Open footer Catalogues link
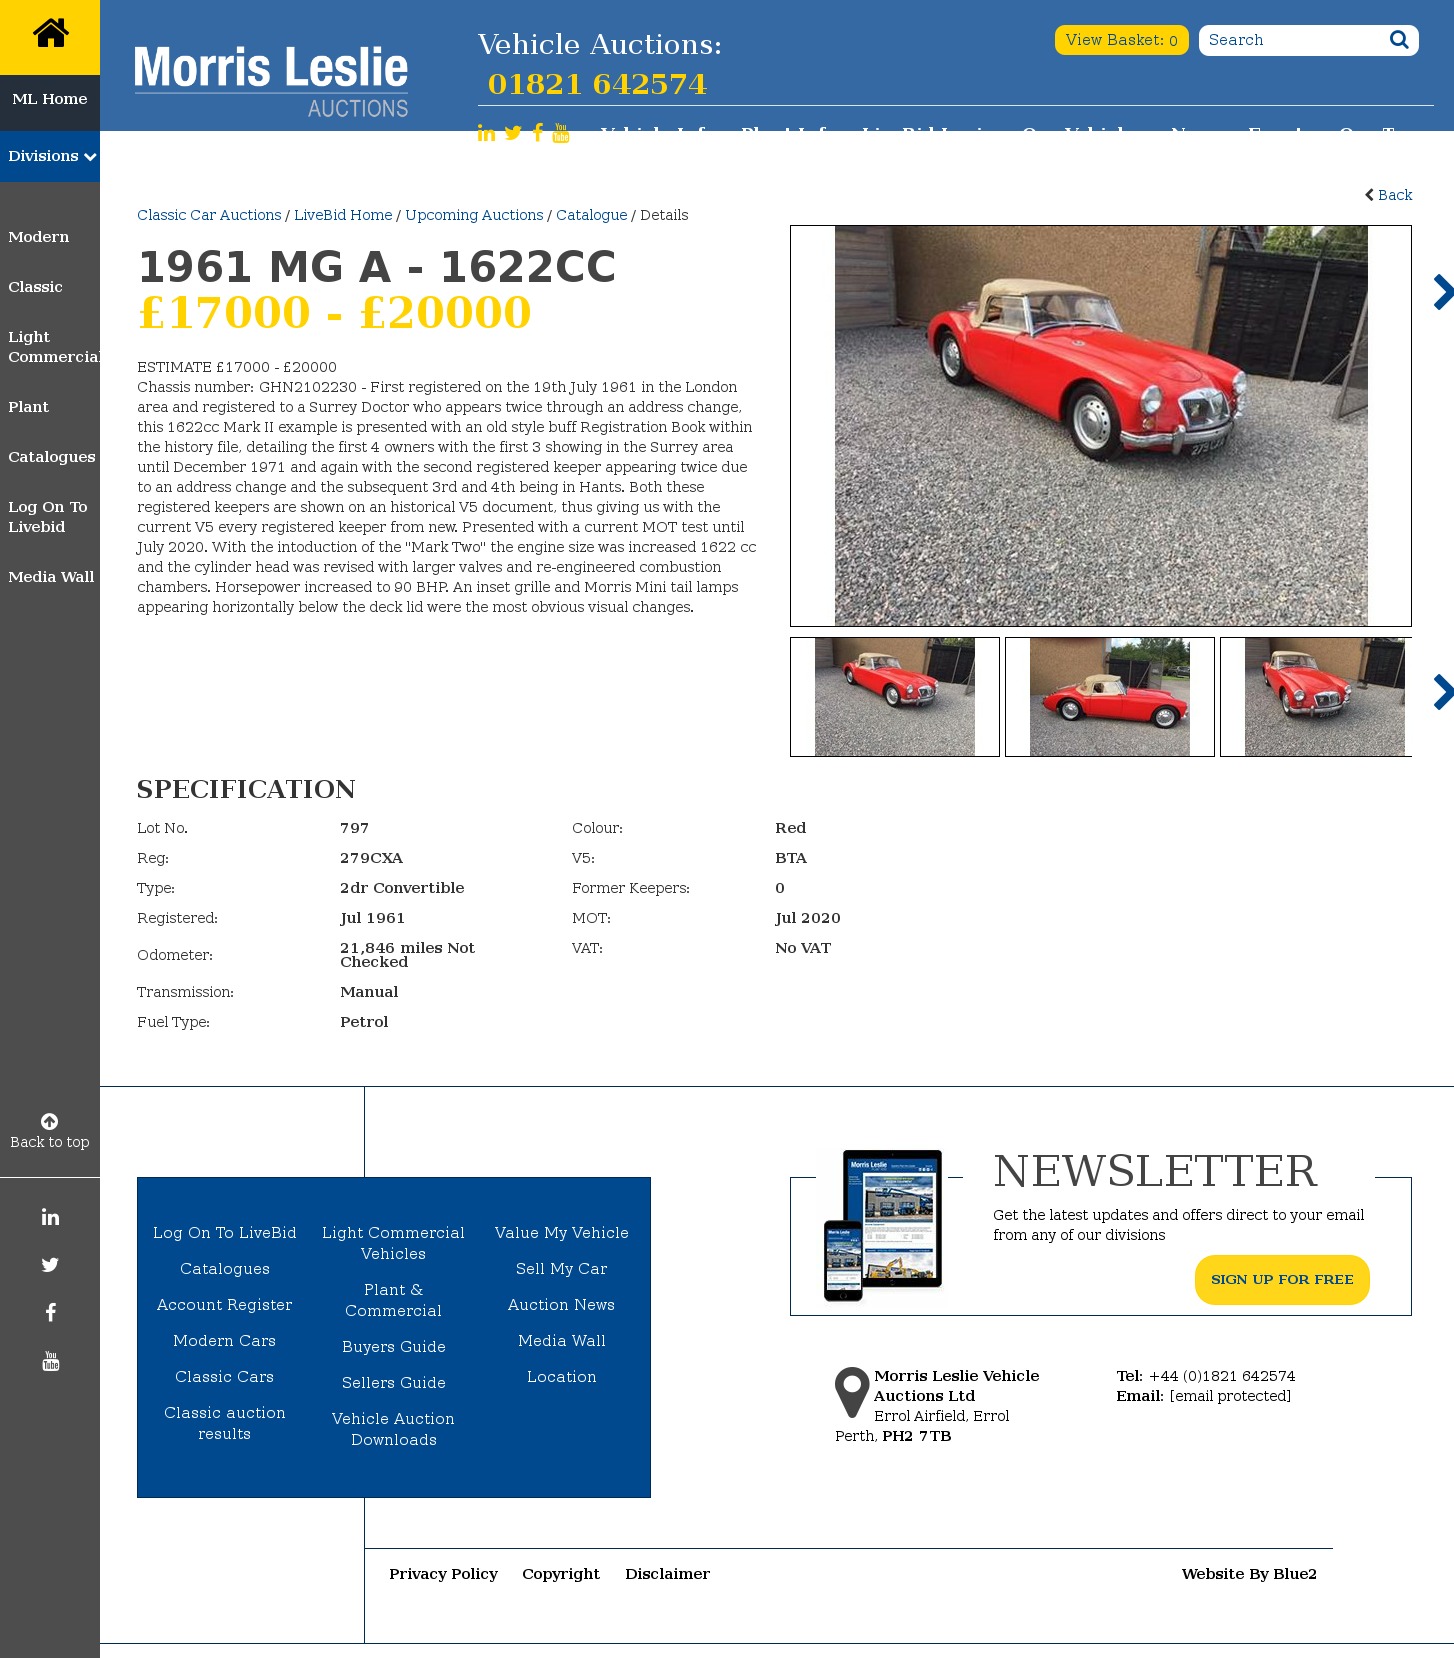 click(225, 1269)
